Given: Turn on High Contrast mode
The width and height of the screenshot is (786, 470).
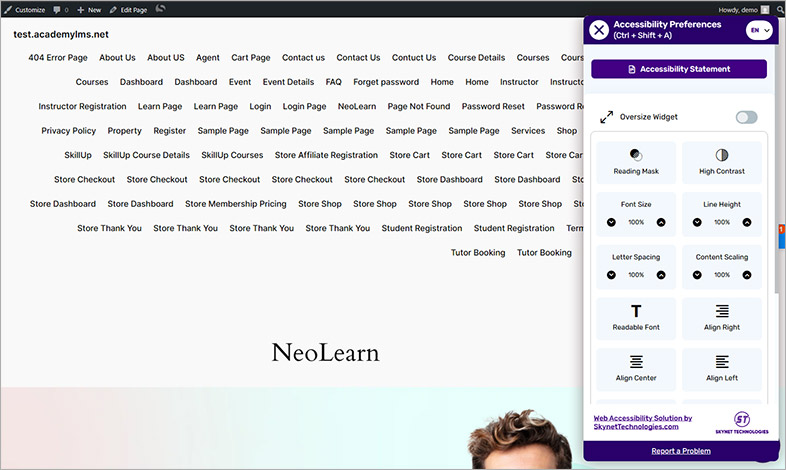Looking at the screenshot, I should (722, 162).
